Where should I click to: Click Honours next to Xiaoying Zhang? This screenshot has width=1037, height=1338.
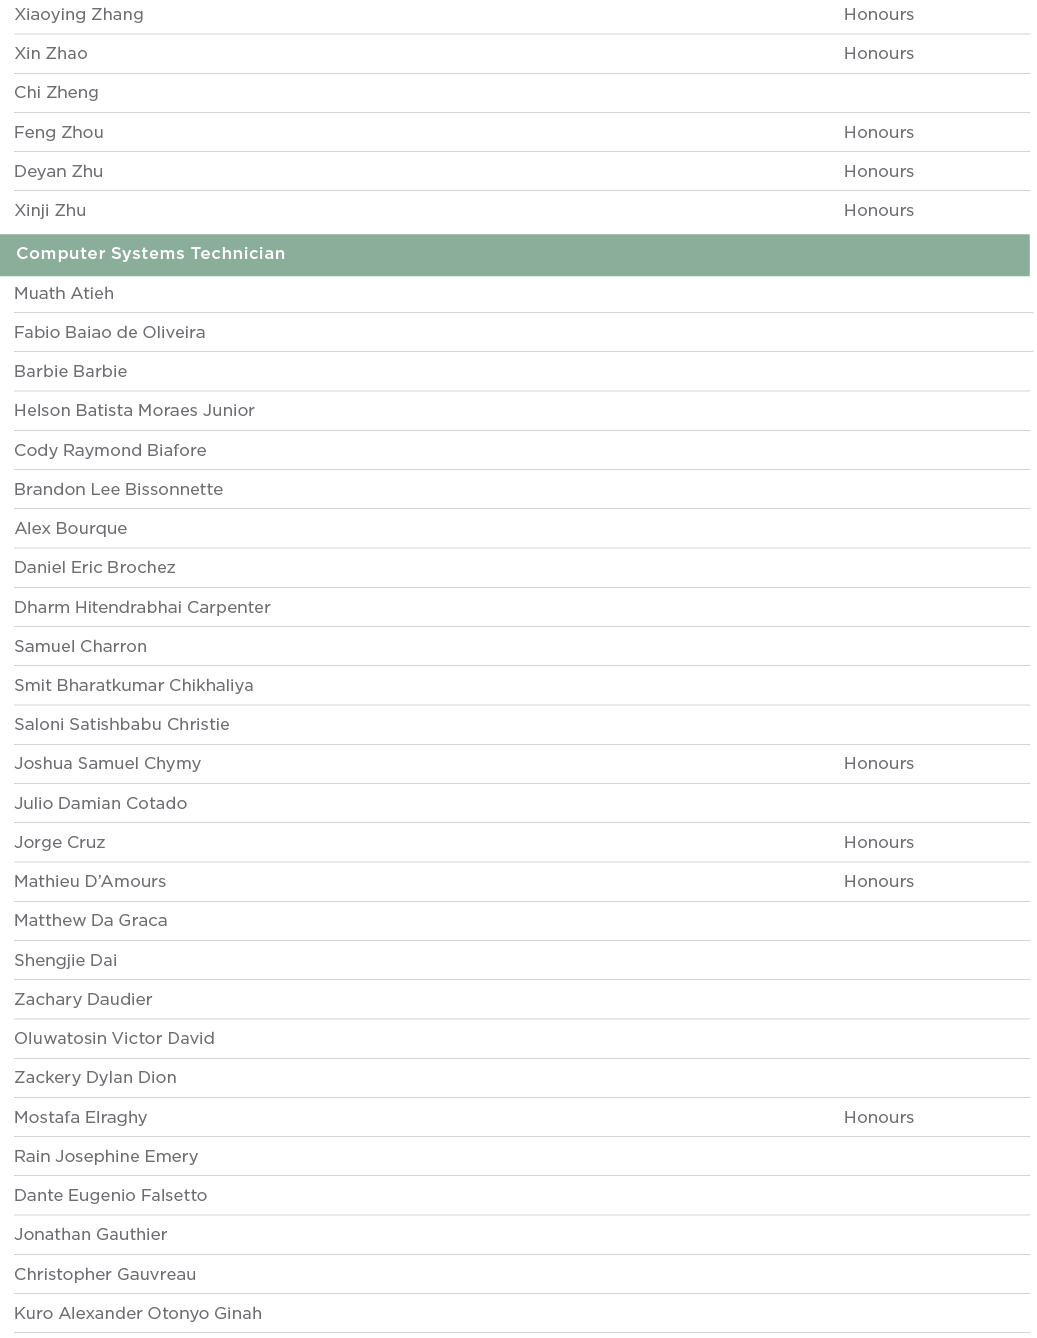(878, 14)
